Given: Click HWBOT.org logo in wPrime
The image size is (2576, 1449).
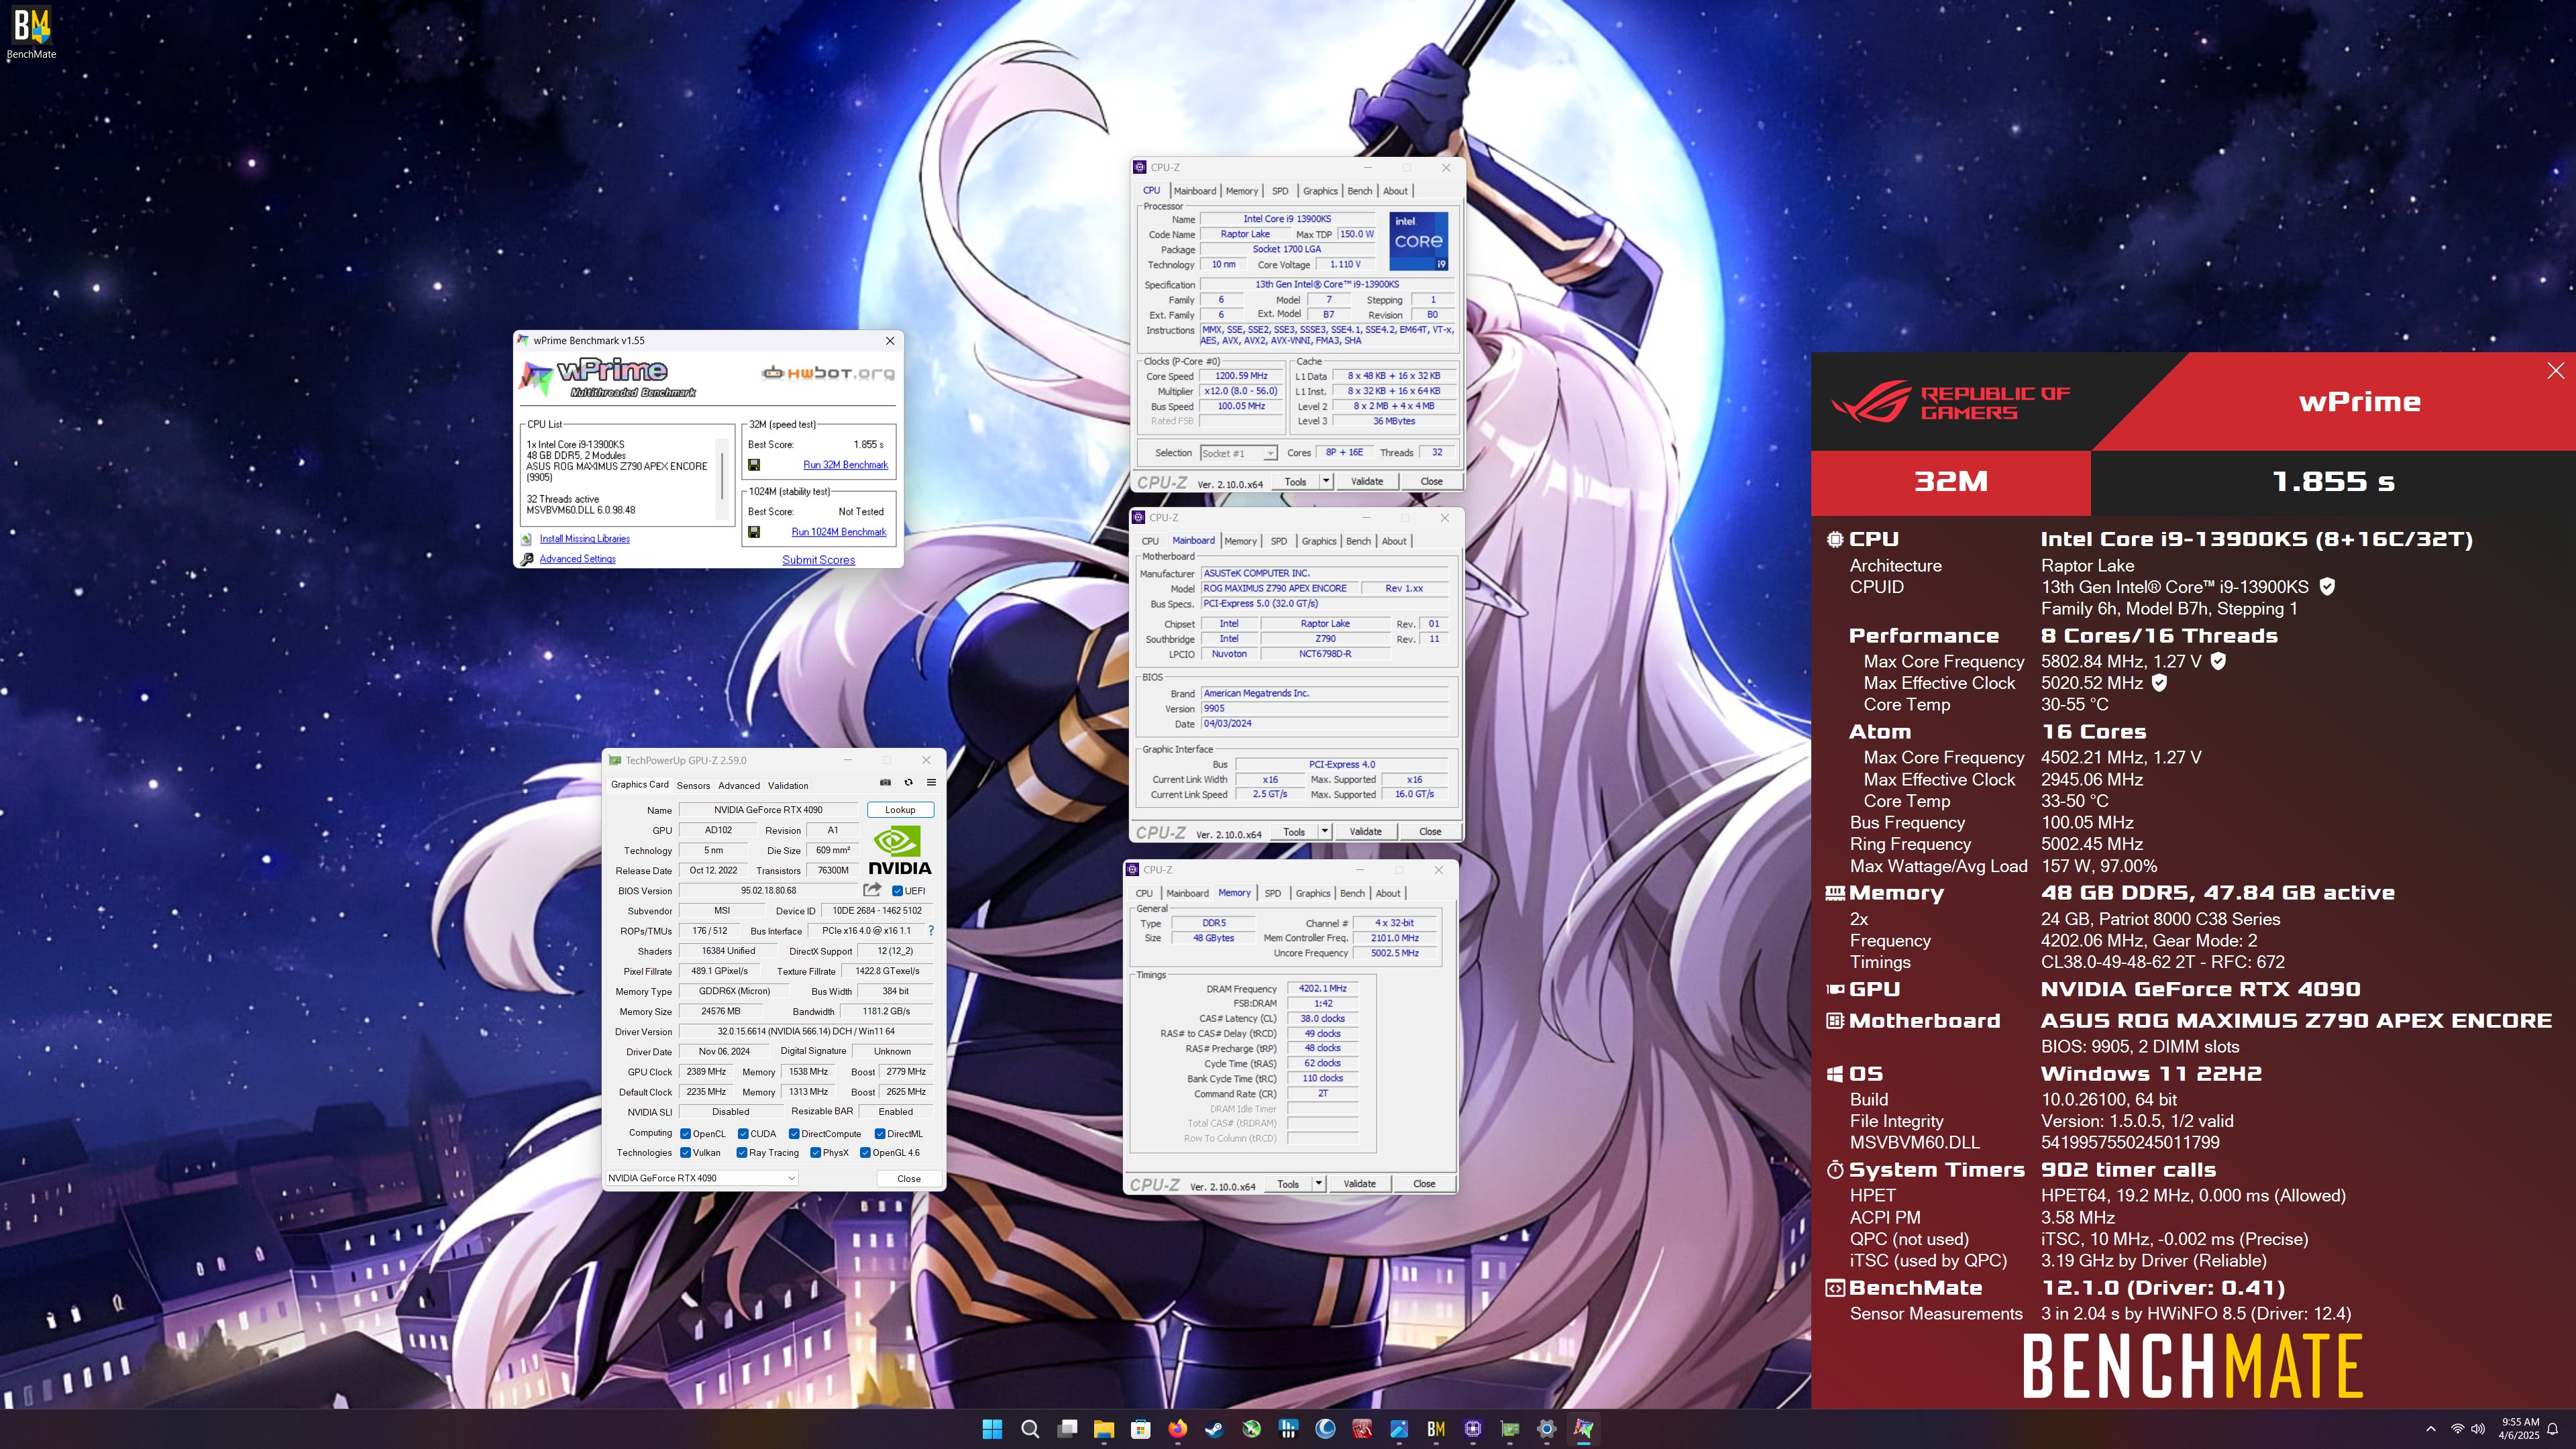Looking at the screenshot, I should (828, 373).
